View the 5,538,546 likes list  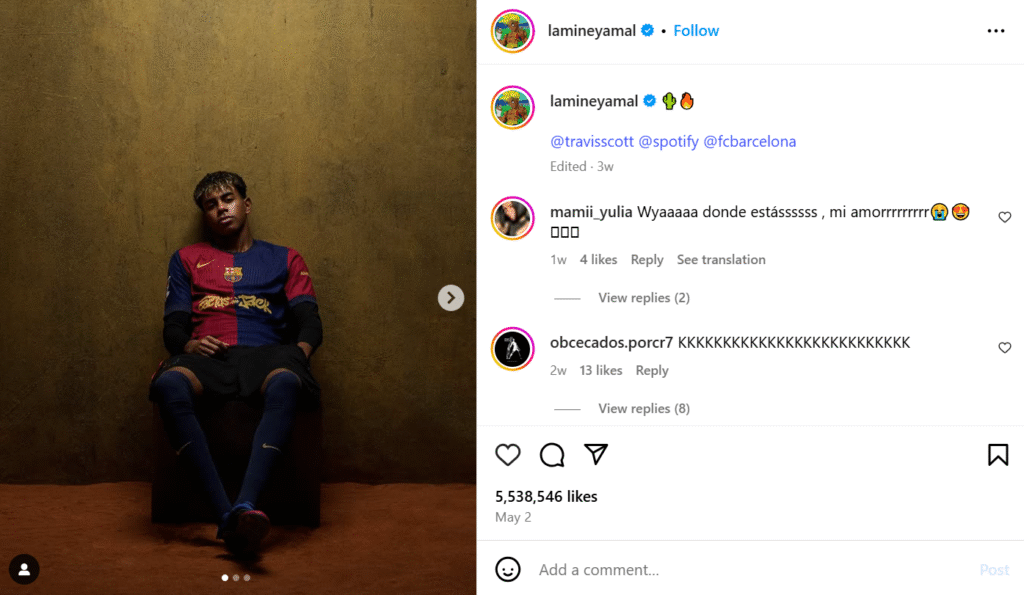[546, 496]
